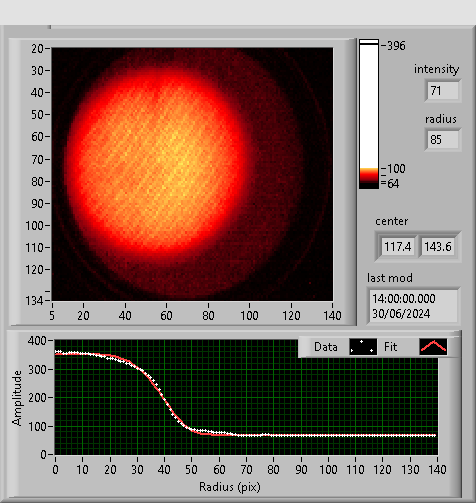Click the Amplitude axis label
Image resolution: width=476 pixels, height=503 pixels.
[x=17, y=398]
